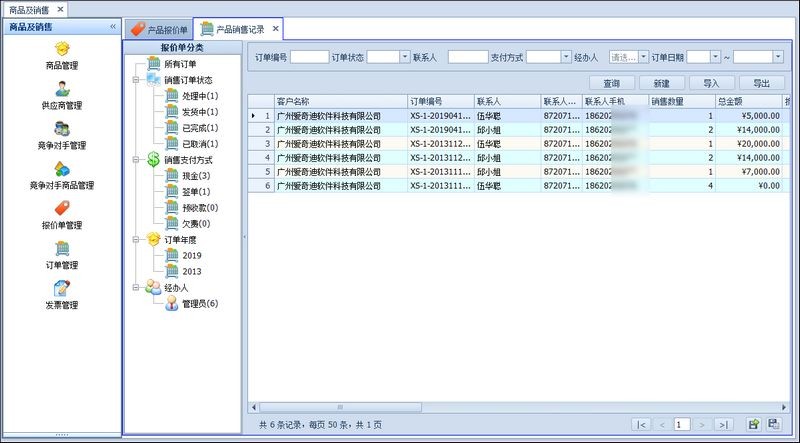
Task: Open the 支付方式 dropdown
Action: point(566,57)
